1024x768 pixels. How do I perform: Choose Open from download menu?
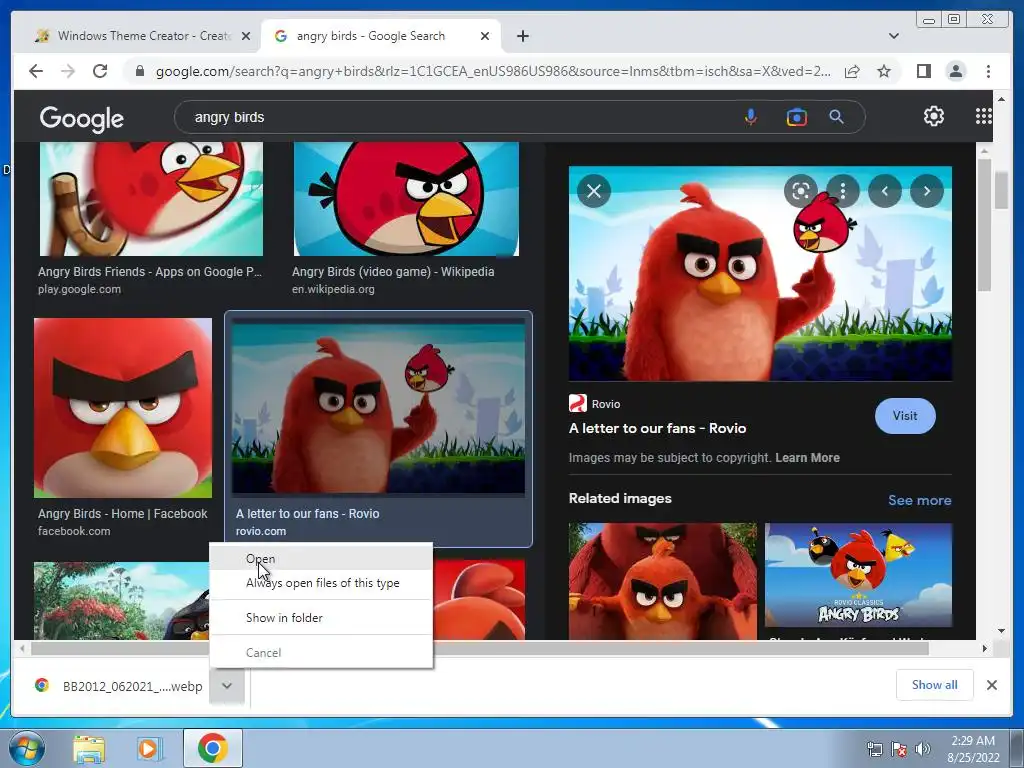[x=321, y=558]
